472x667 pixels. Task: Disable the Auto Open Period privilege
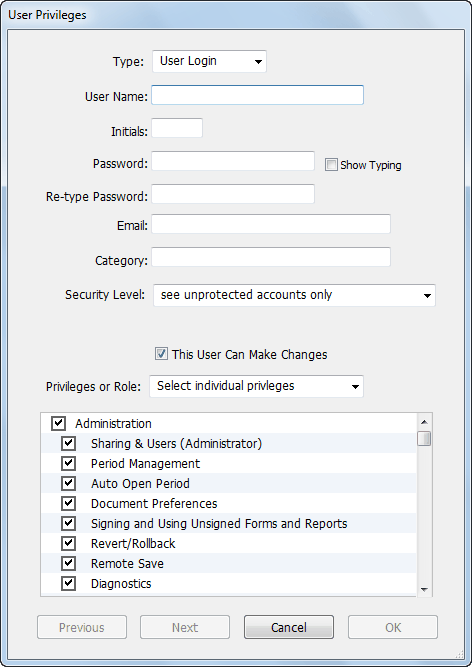pyautogui.click(x=68, y=483)
